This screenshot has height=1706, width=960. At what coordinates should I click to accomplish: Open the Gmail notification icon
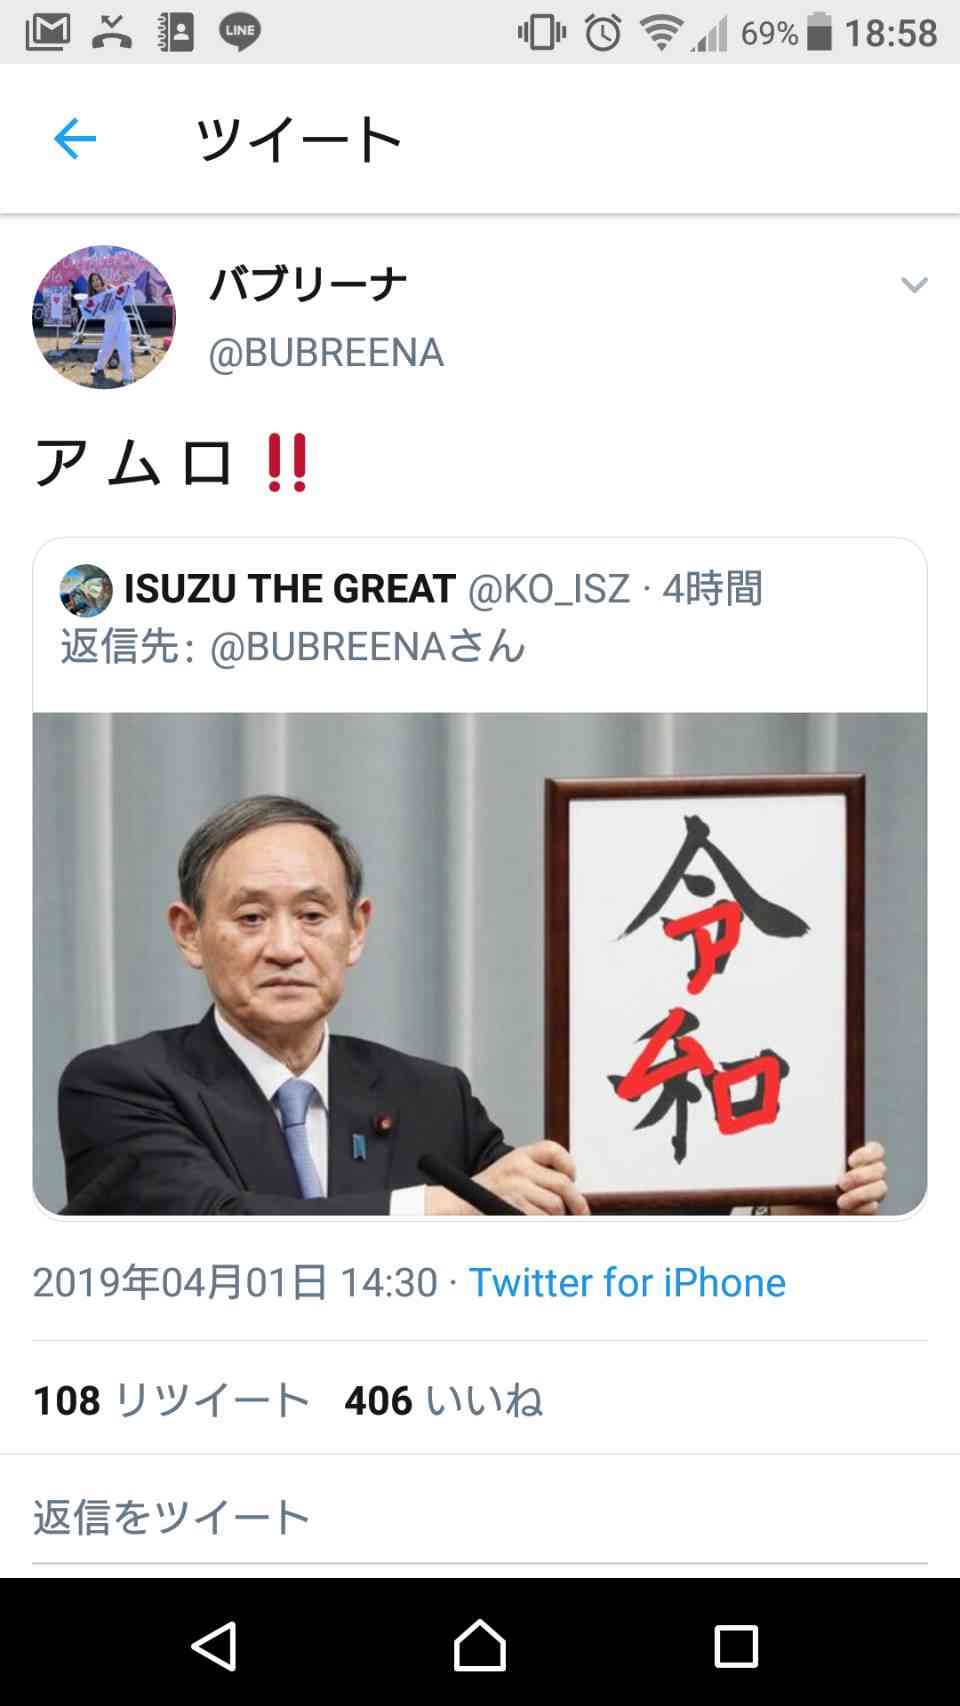47,33
